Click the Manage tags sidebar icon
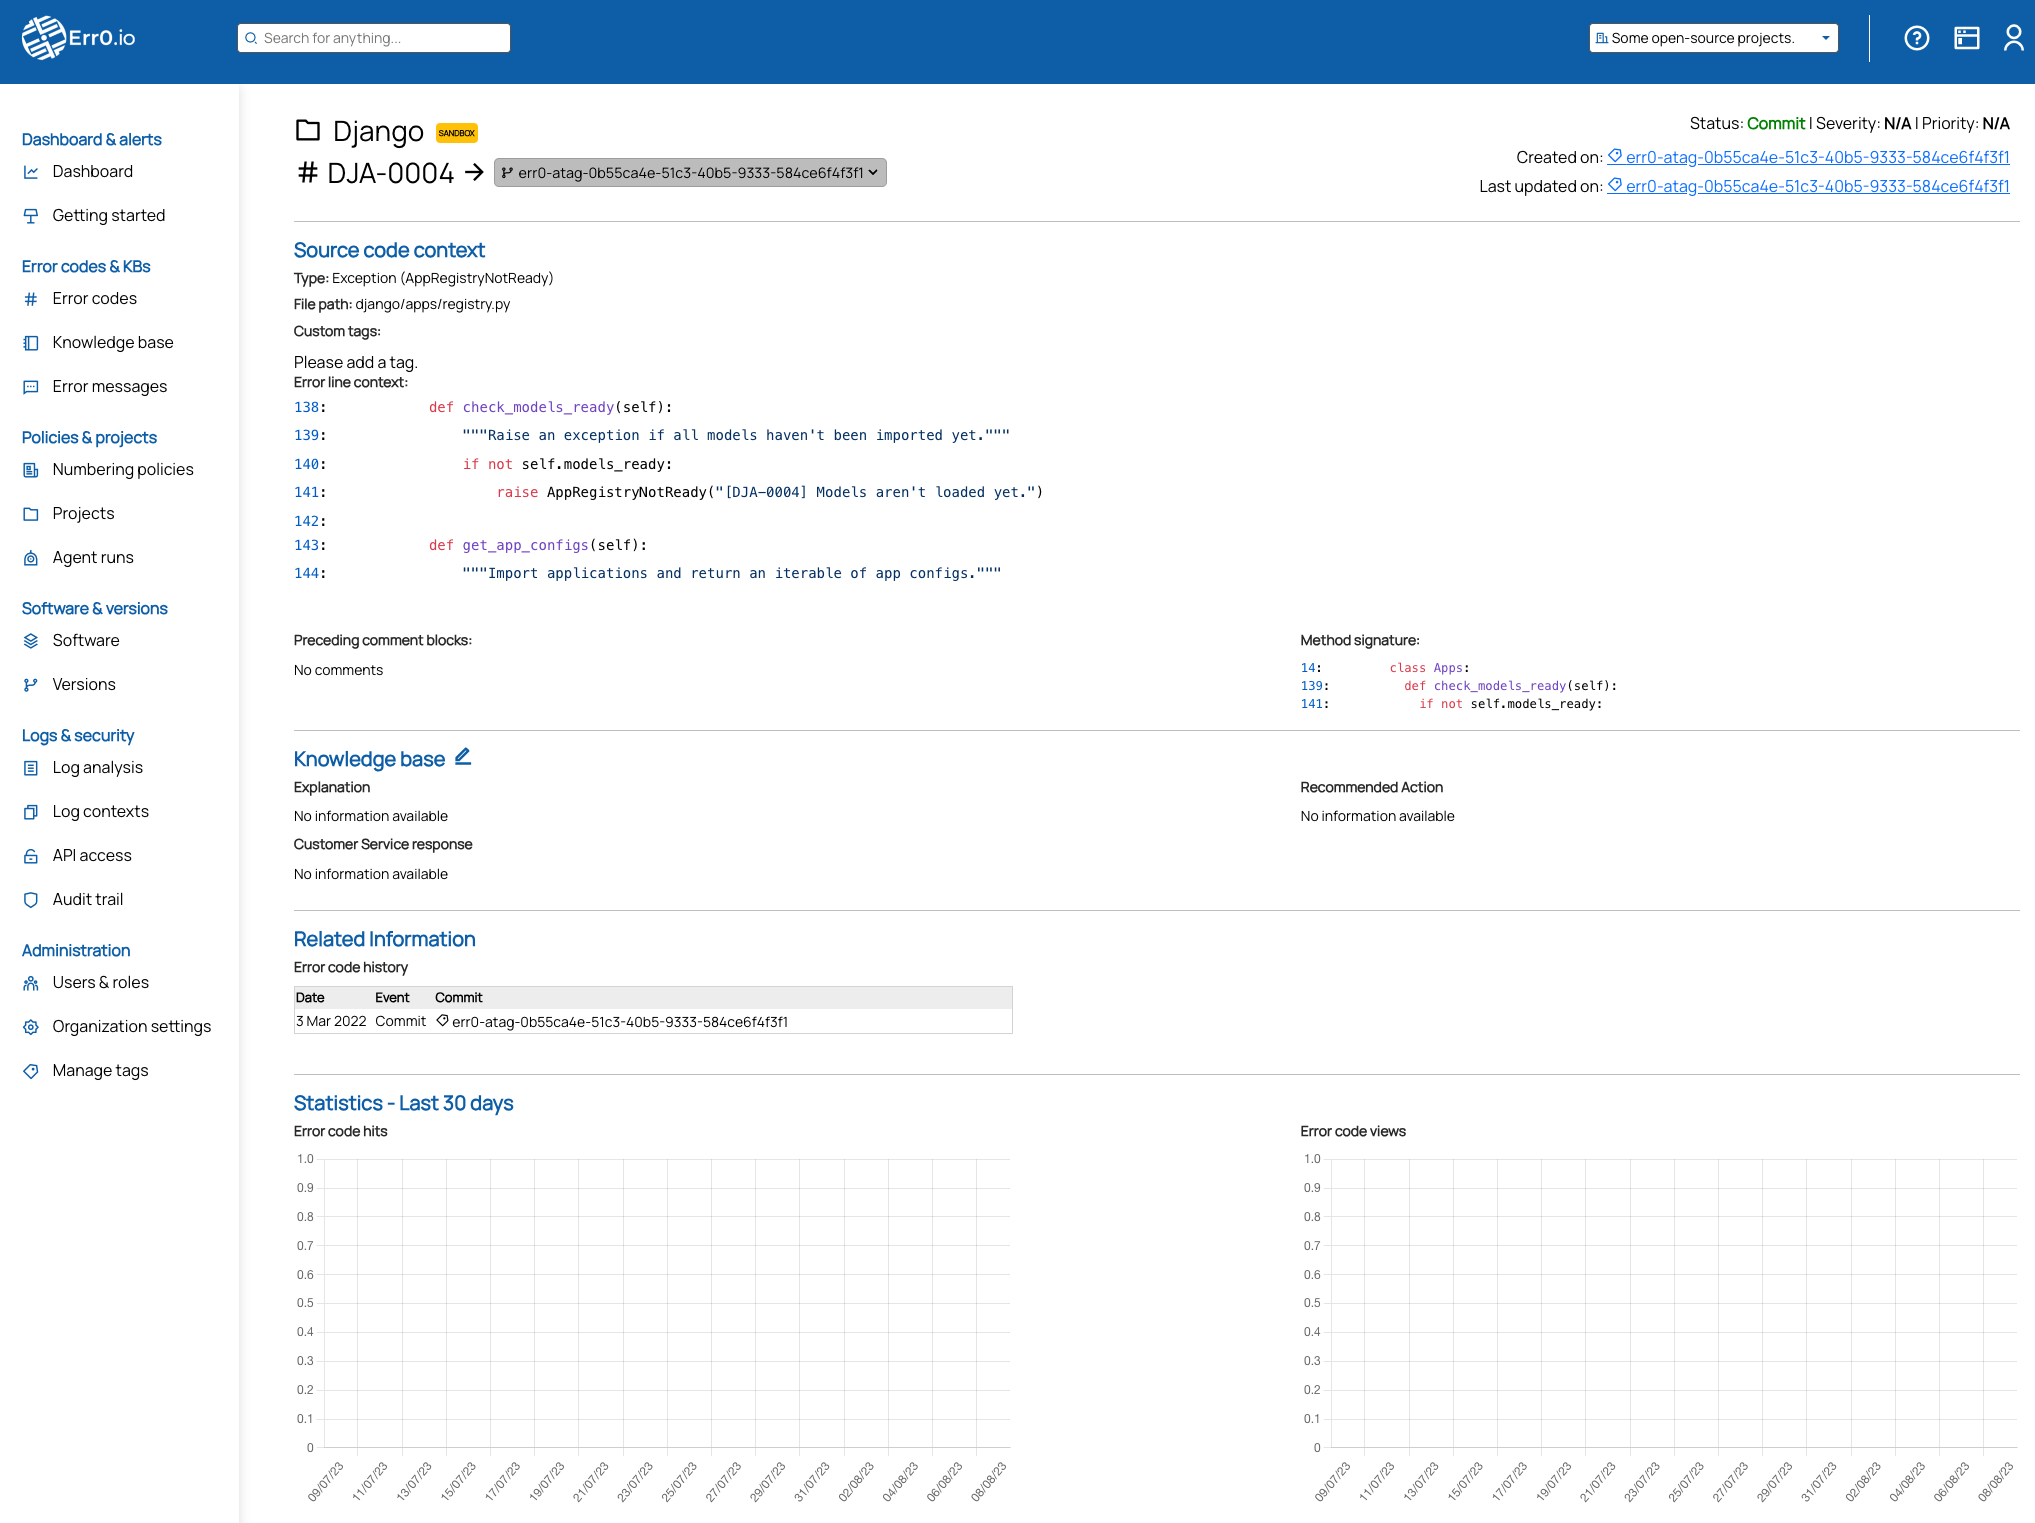 pos(31,1071)
